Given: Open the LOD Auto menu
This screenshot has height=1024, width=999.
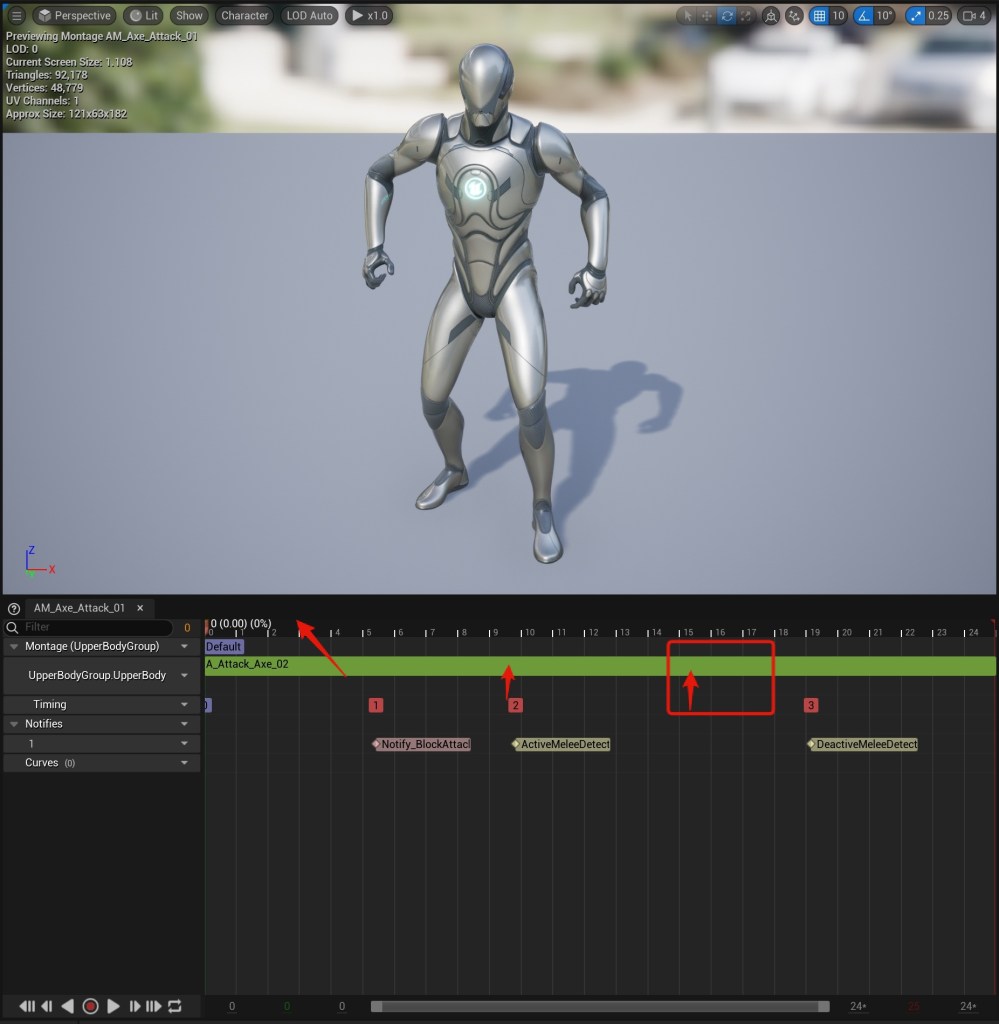Looking at the screenshot, I should point(308,16).
